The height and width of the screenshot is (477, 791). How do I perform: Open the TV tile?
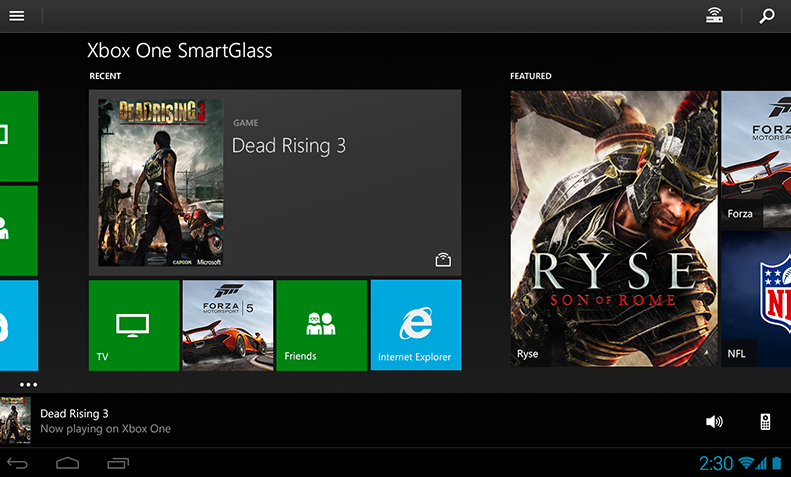click(x=134, y=325)
